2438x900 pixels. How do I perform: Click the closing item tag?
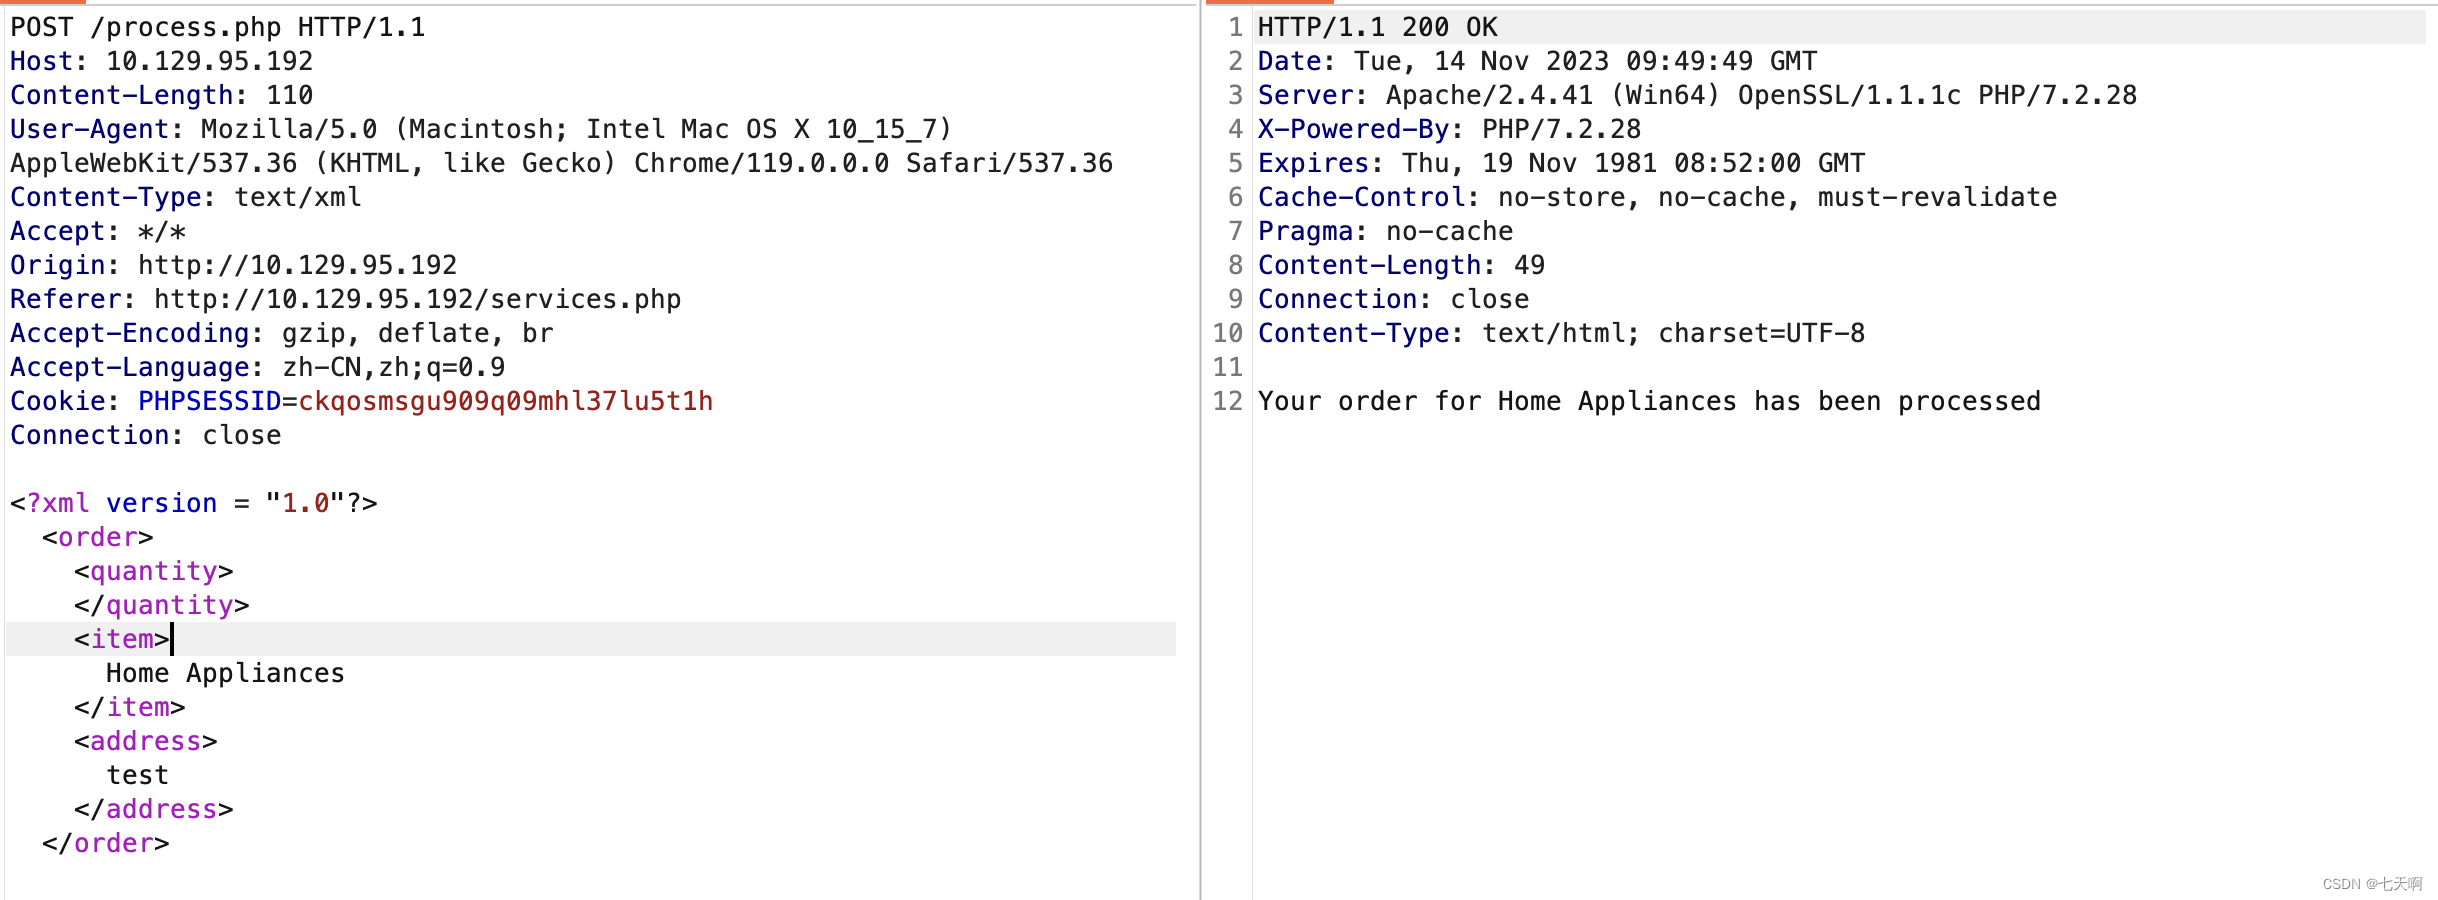pos(130,707)
